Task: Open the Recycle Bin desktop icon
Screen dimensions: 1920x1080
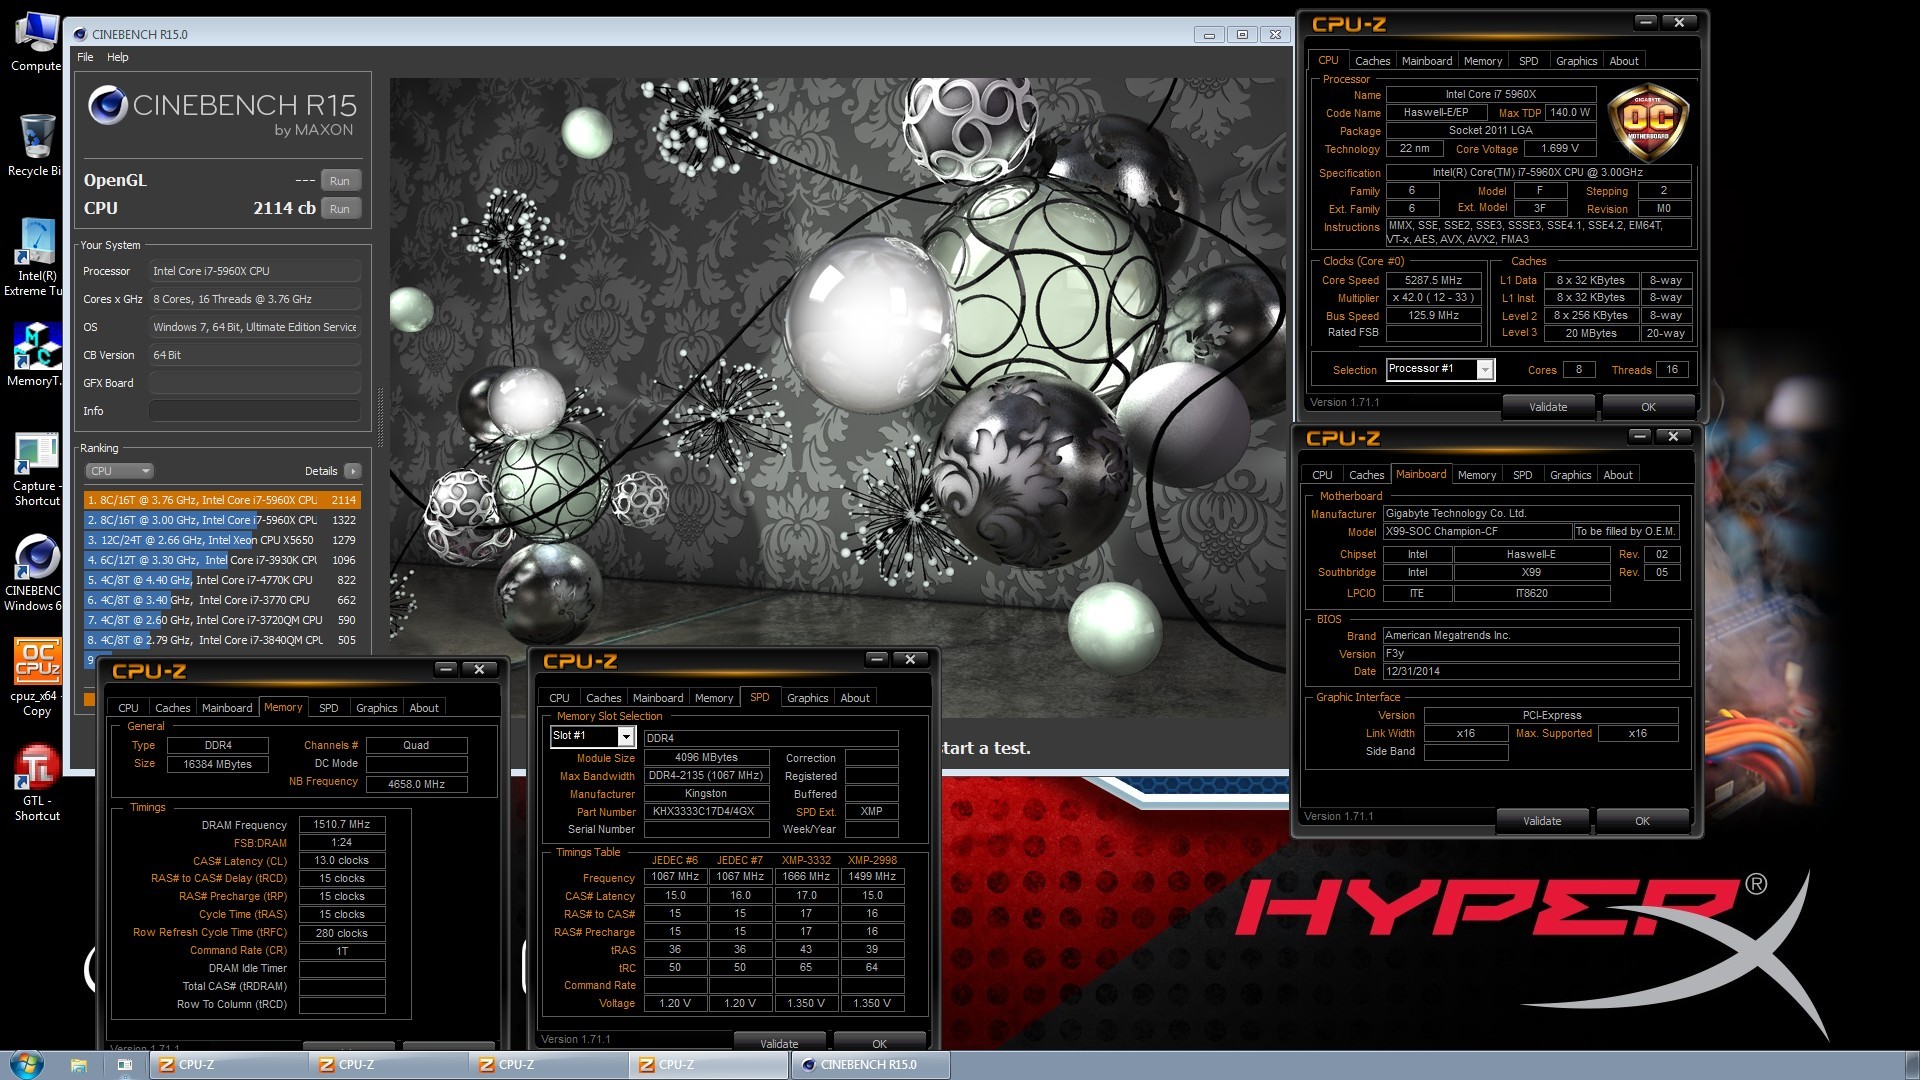Action: (x=36, y=145)
